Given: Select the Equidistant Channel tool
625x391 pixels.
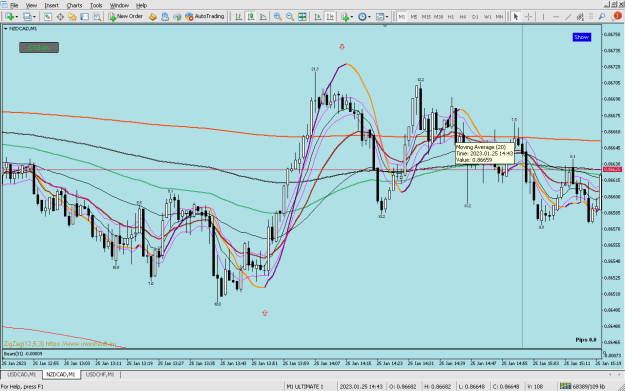Looking at the screenshot, I should (x=580, y=17).
